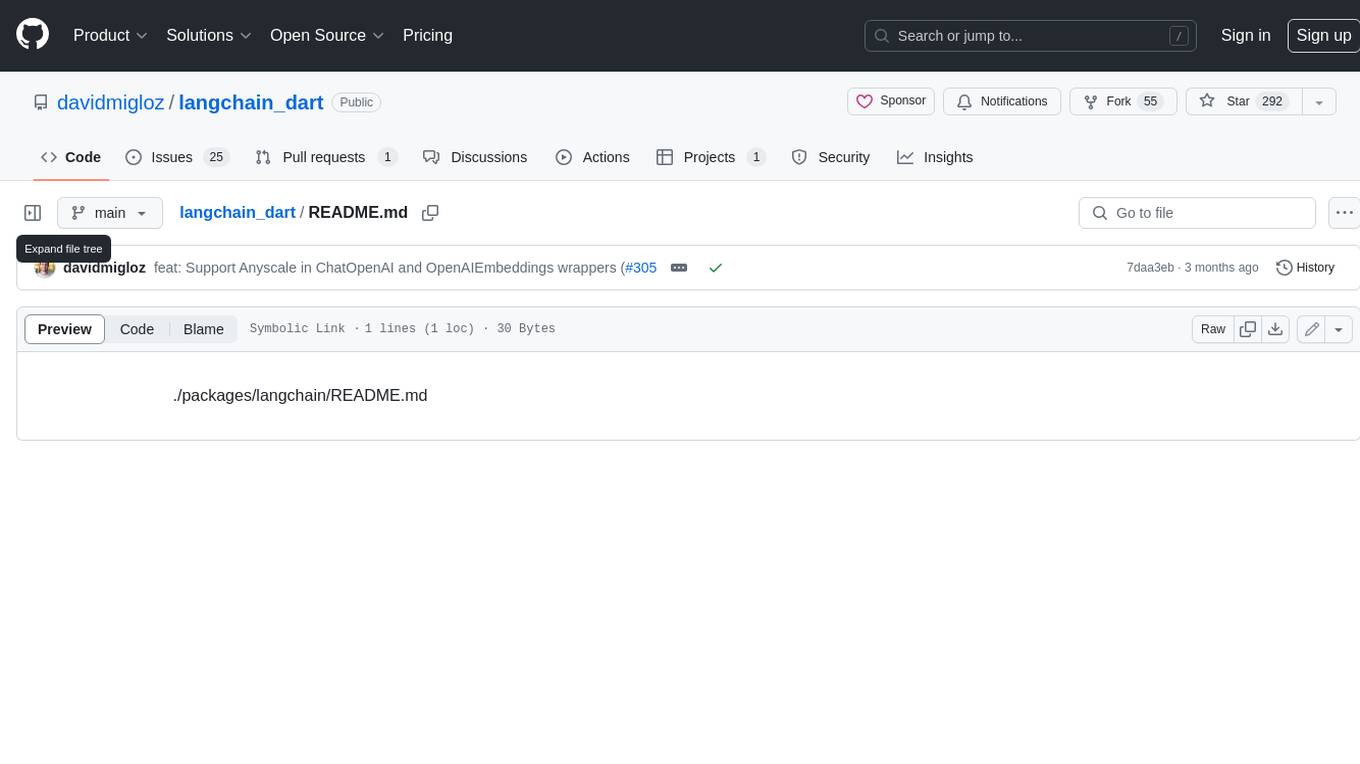Switch to the Discussions tab
The height and width of the screenshot is (764, 1360).
coord(475,157)
